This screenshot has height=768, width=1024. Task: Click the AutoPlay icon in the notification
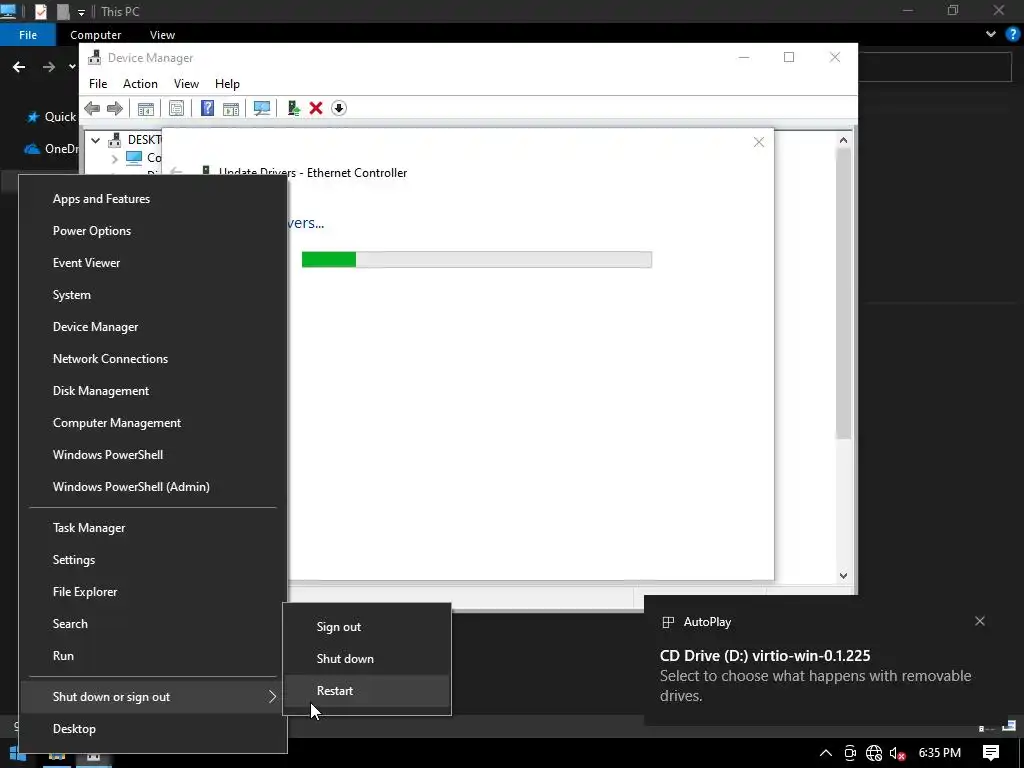pos(668,622)
